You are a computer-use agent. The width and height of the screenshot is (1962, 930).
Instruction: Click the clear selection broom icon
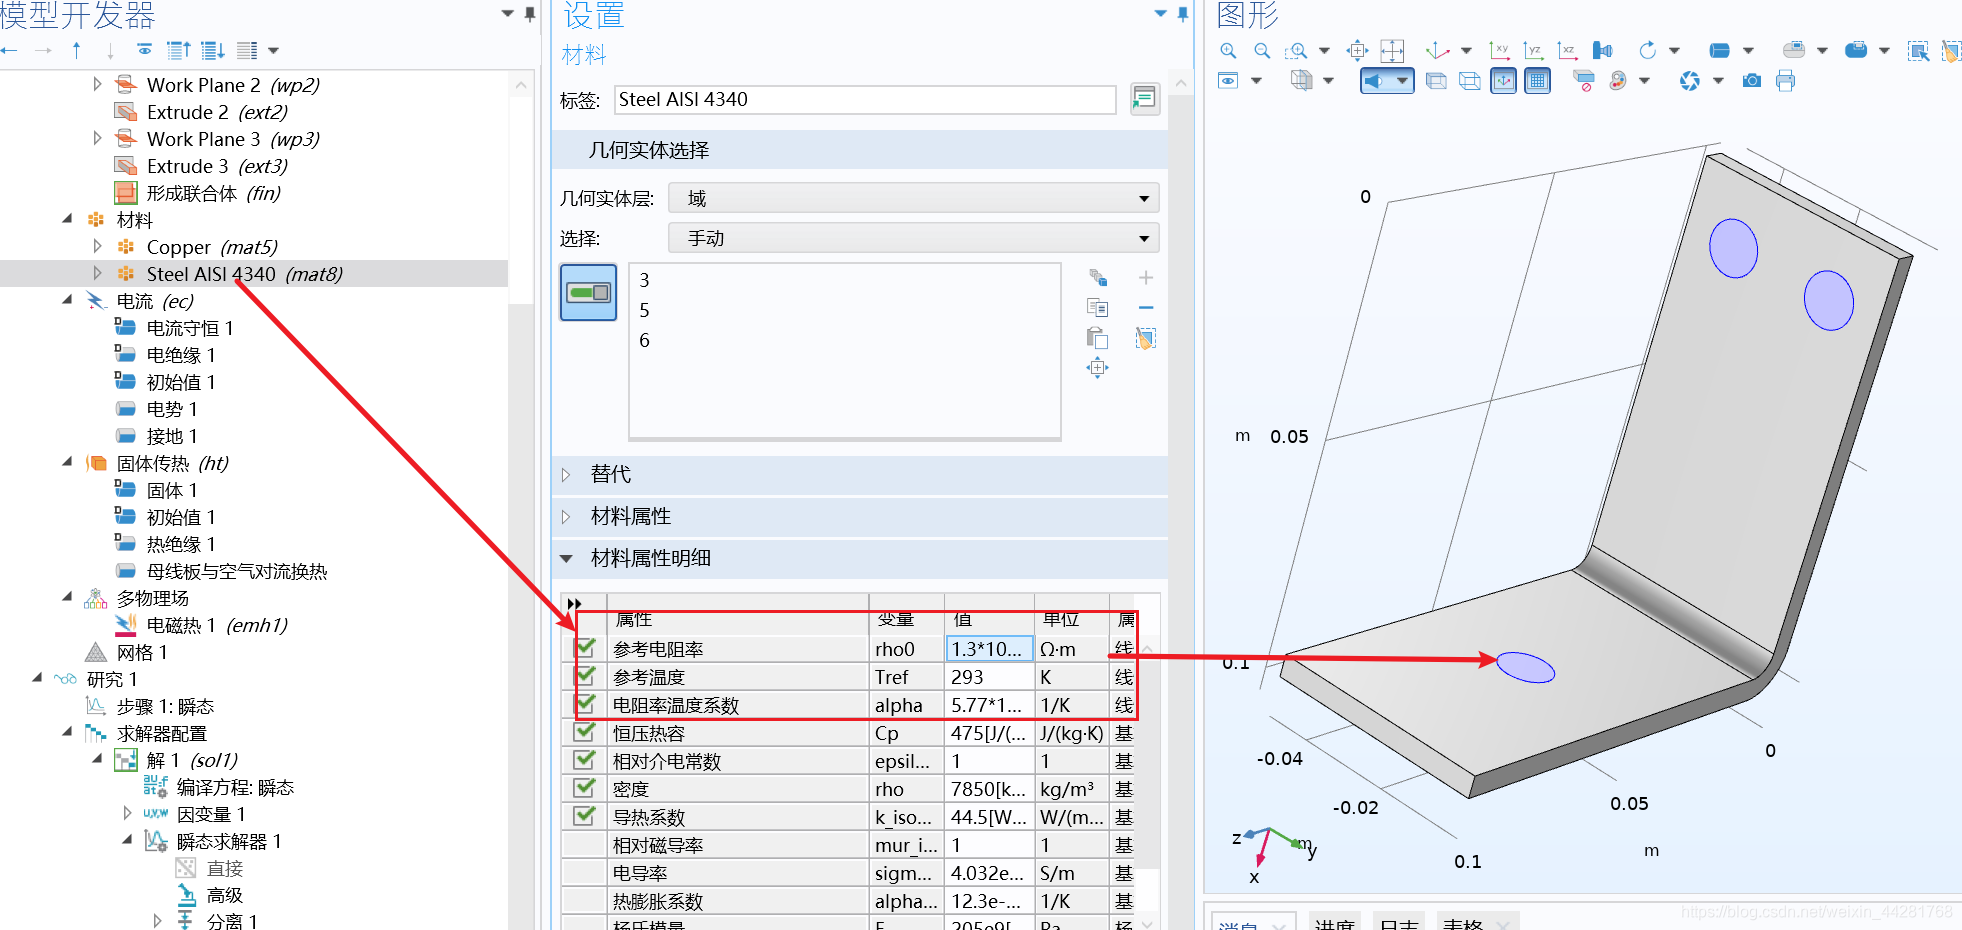pyautogui.click(x=1146, y=338)
